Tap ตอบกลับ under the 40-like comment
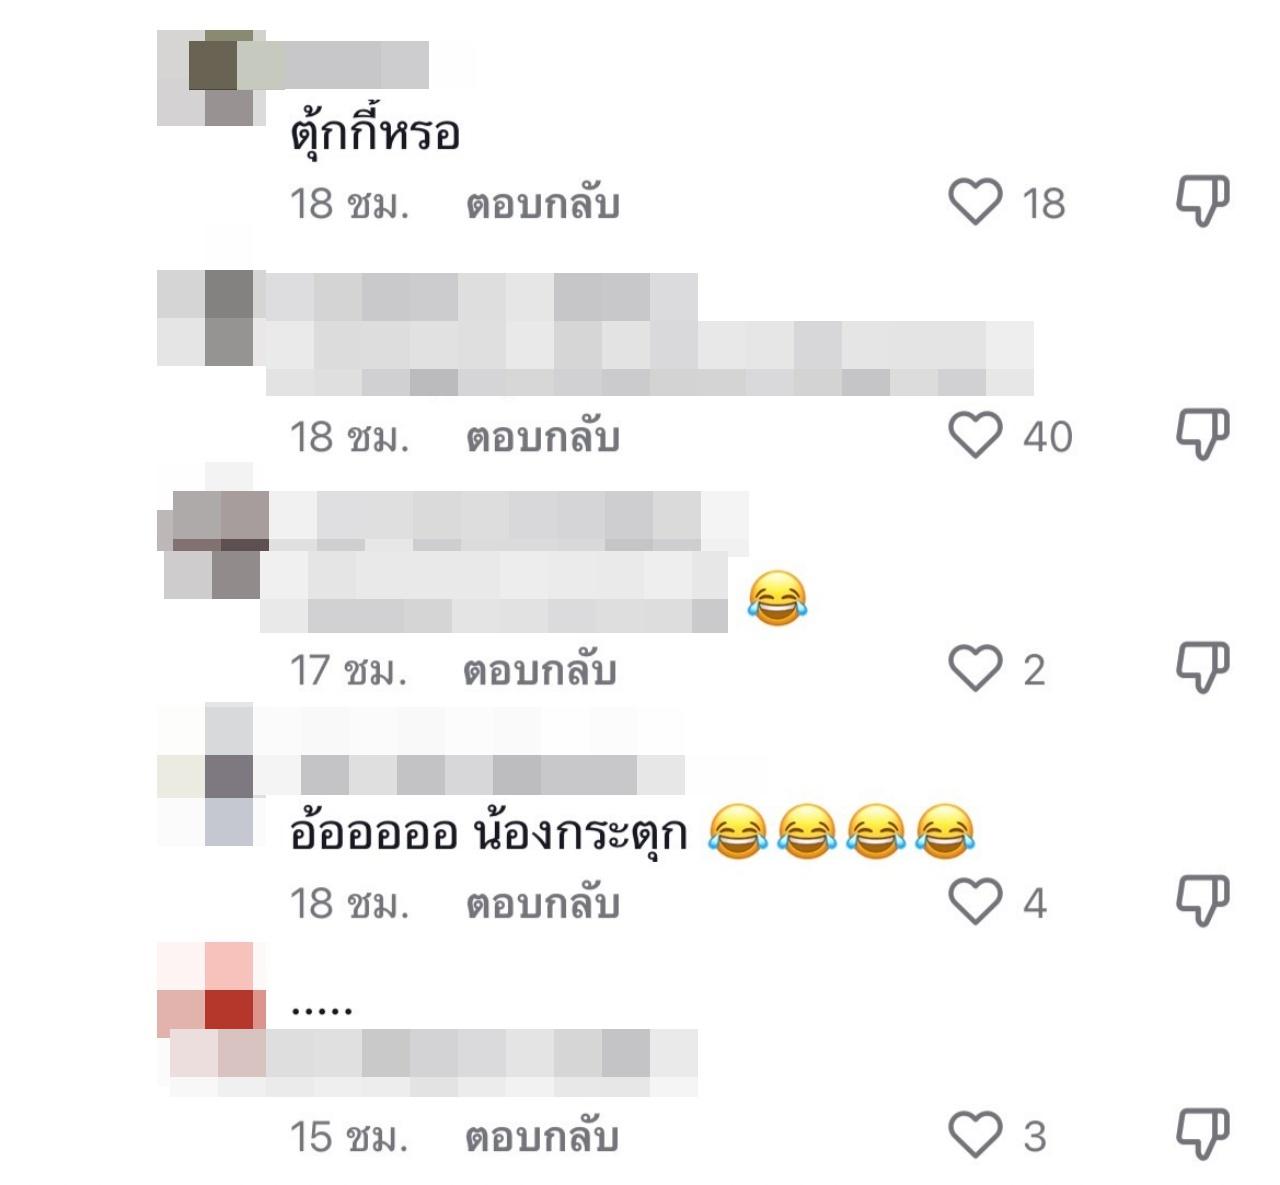 tap(543, 437)
